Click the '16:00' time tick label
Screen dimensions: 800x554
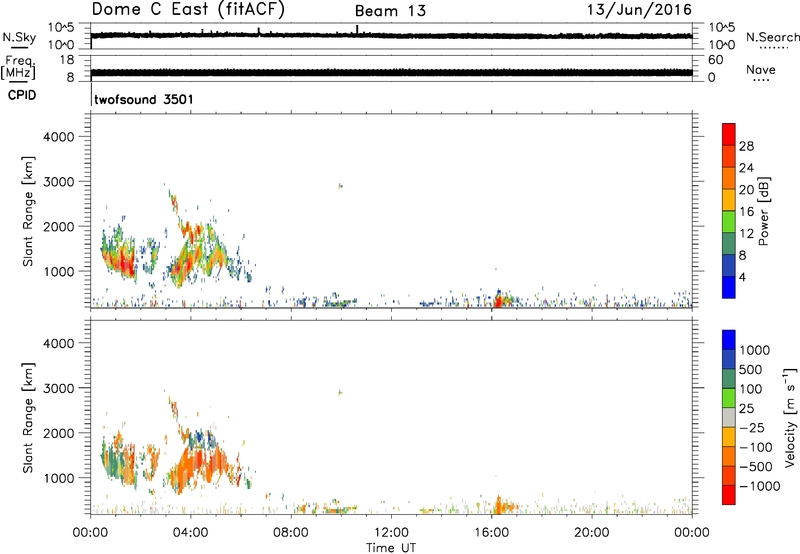[x=491, y=533]
